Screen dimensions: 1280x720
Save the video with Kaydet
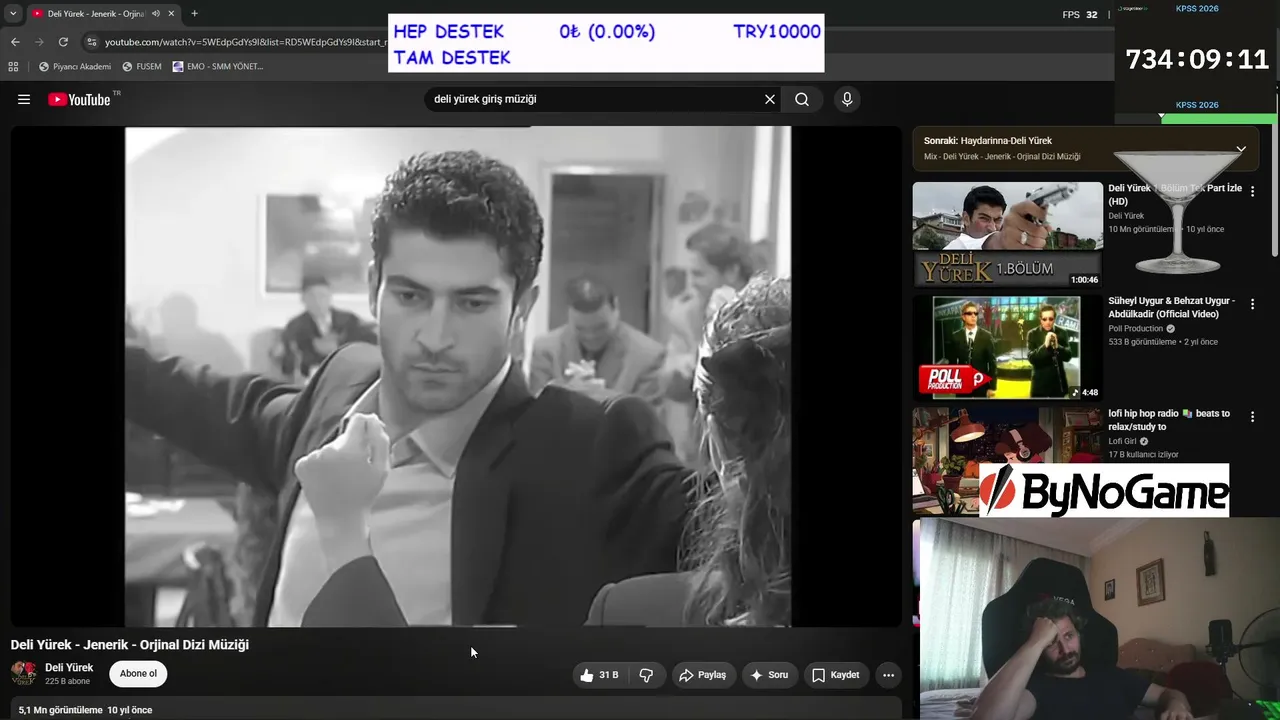pyautogui.click(x=835, y=675)
